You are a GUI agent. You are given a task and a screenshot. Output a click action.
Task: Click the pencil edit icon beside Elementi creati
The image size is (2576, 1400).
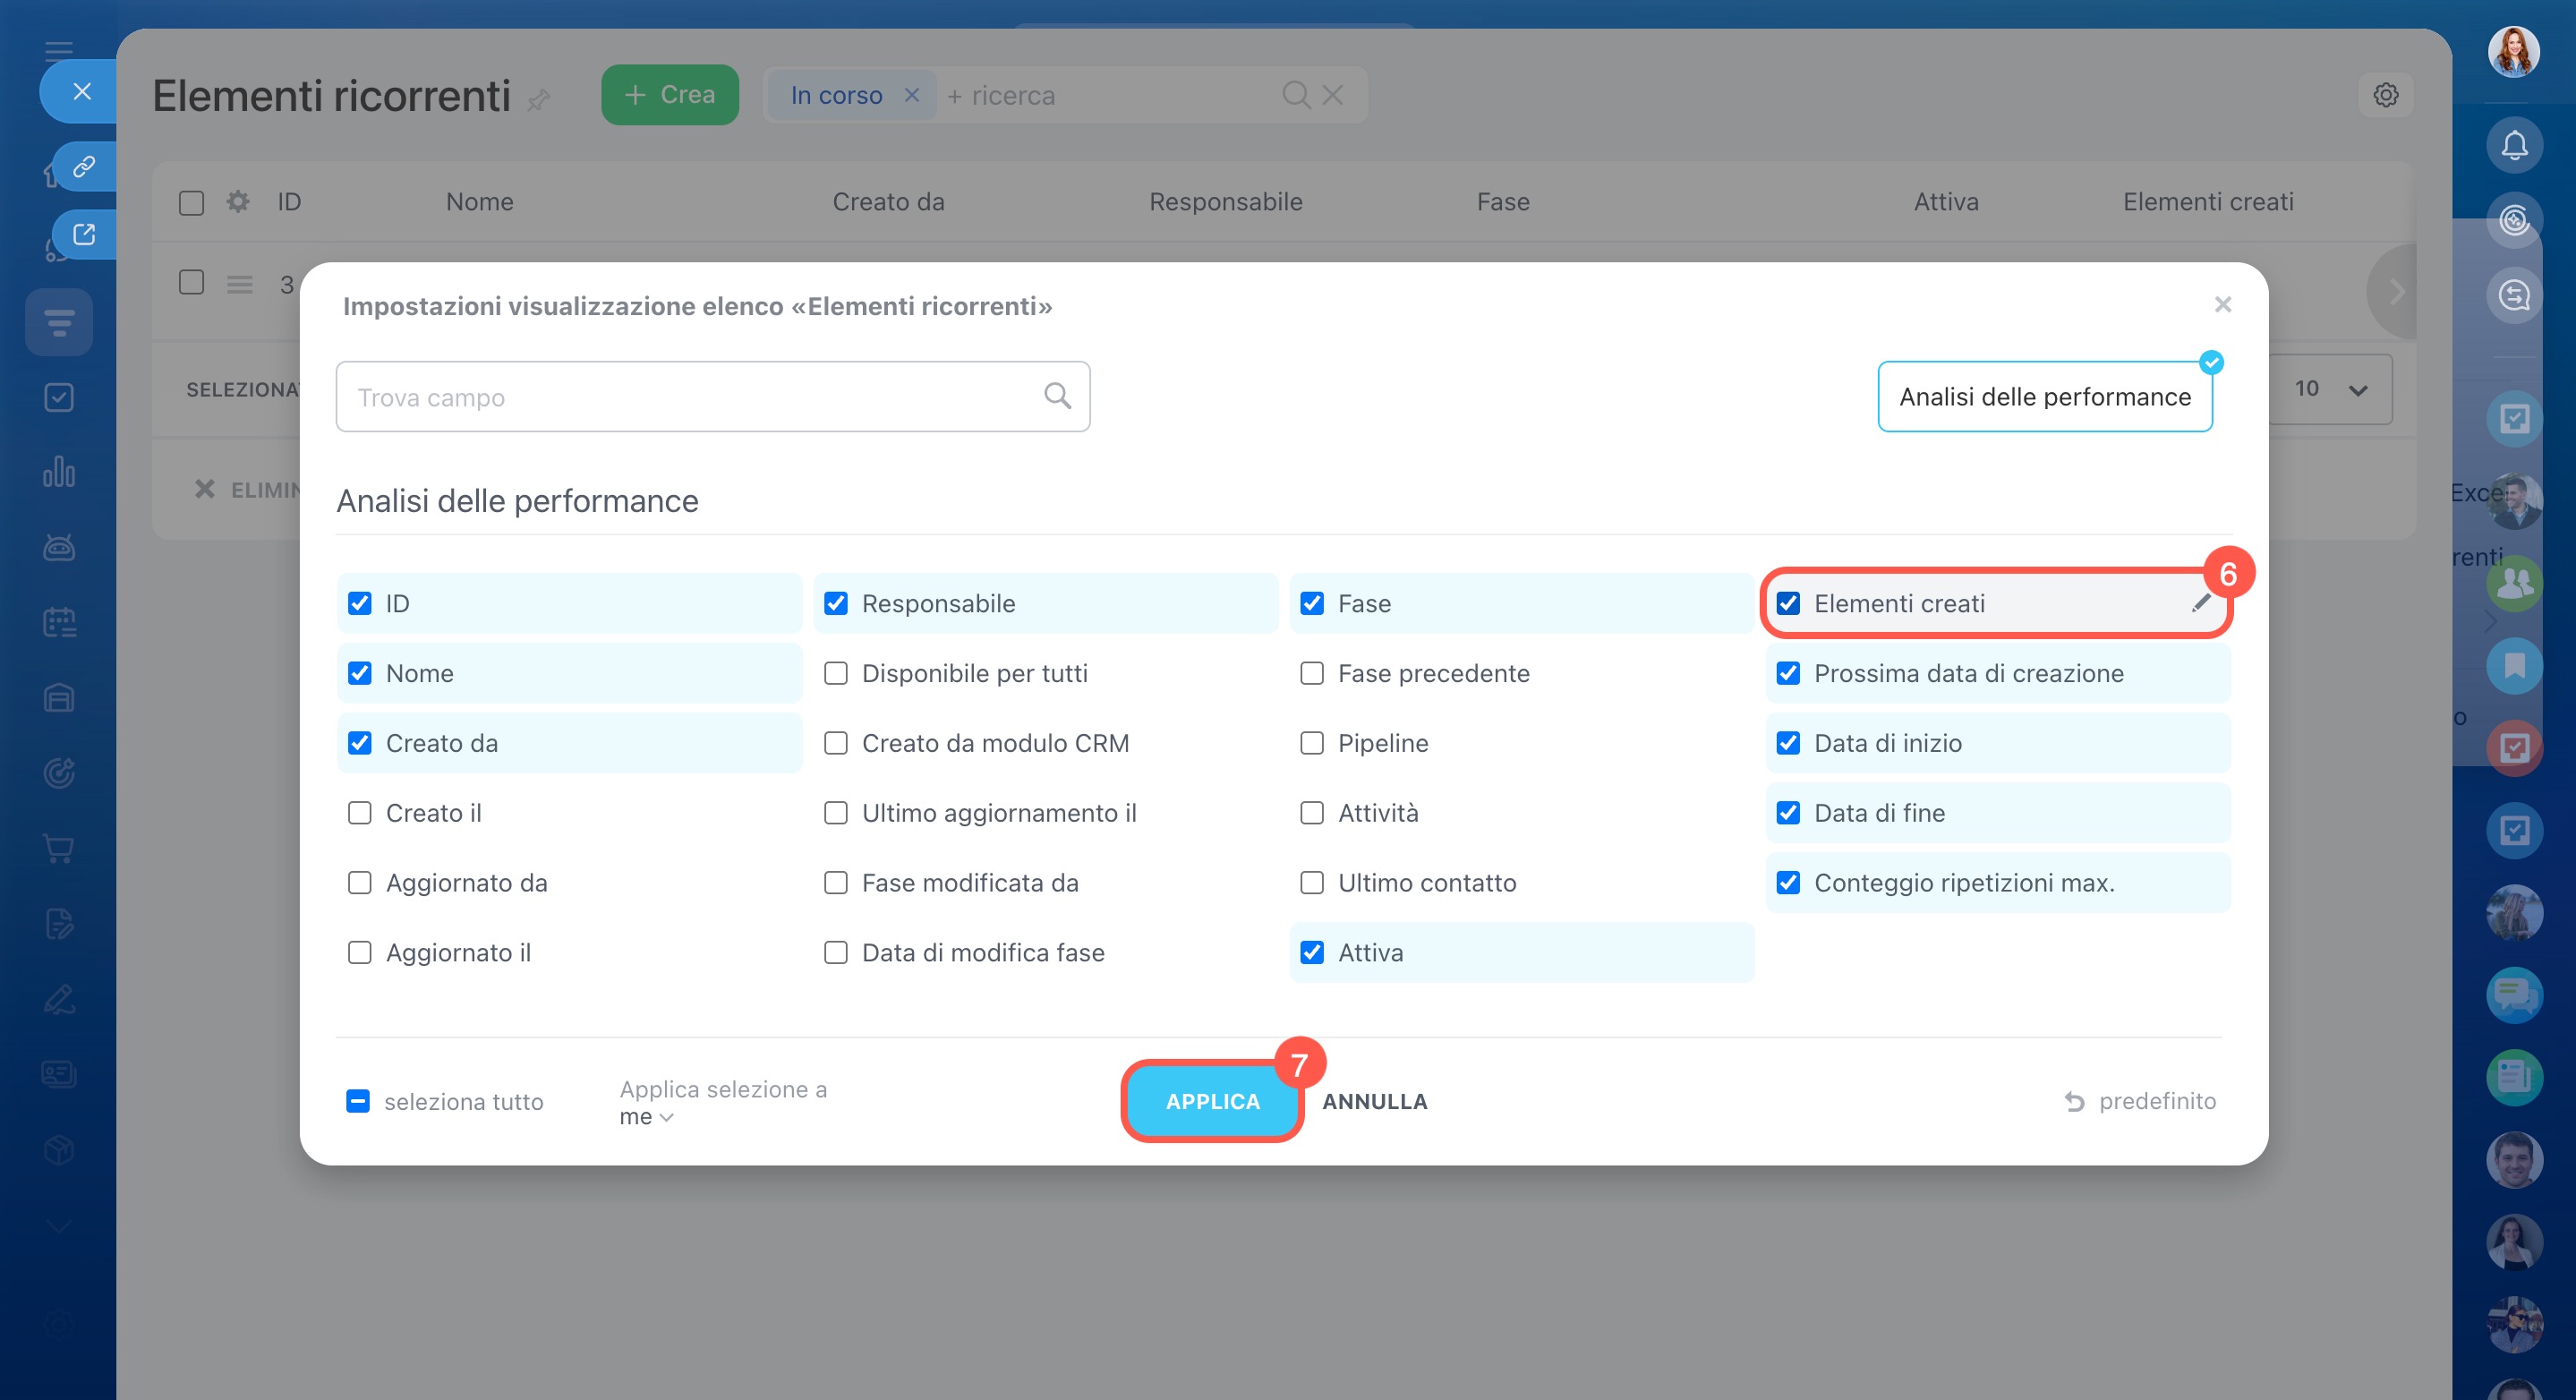(2200, 603)
